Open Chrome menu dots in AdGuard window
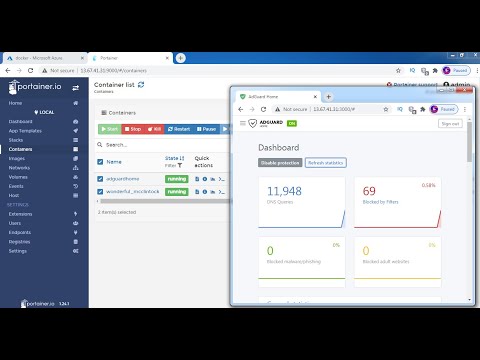This screenshot has width=480, height=360. 465,109
